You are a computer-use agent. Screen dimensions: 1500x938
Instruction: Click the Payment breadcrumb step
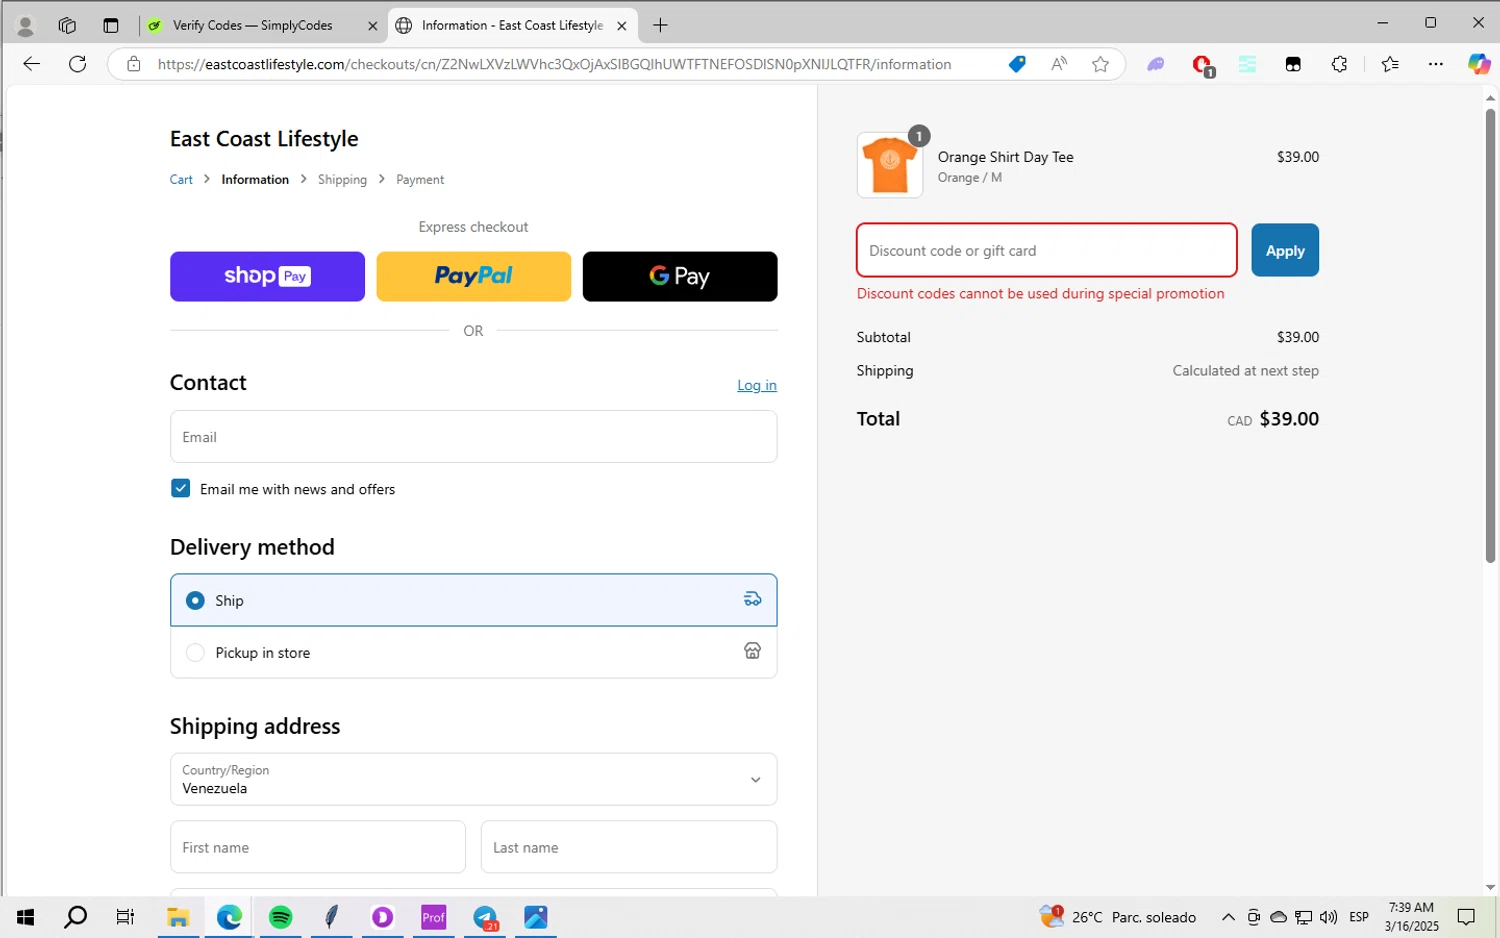420,180
